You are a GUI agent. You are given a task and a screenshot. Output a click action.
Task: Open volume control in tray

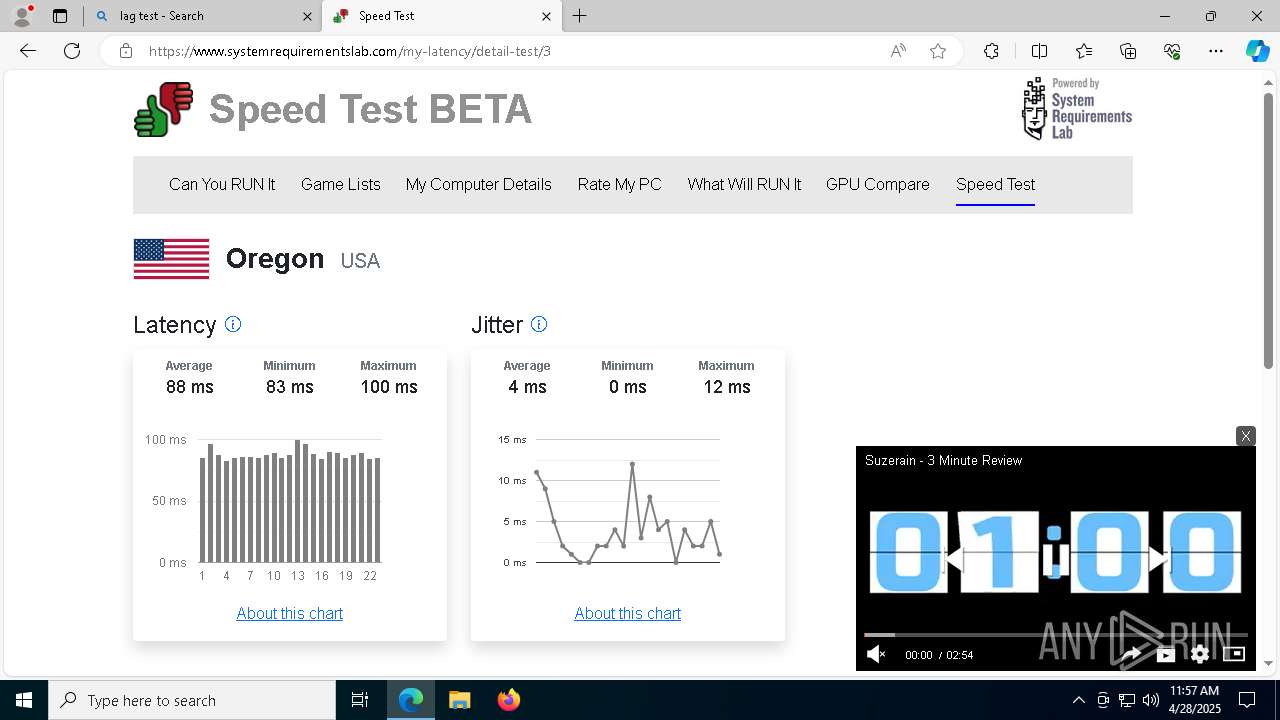coord(1150,700)
